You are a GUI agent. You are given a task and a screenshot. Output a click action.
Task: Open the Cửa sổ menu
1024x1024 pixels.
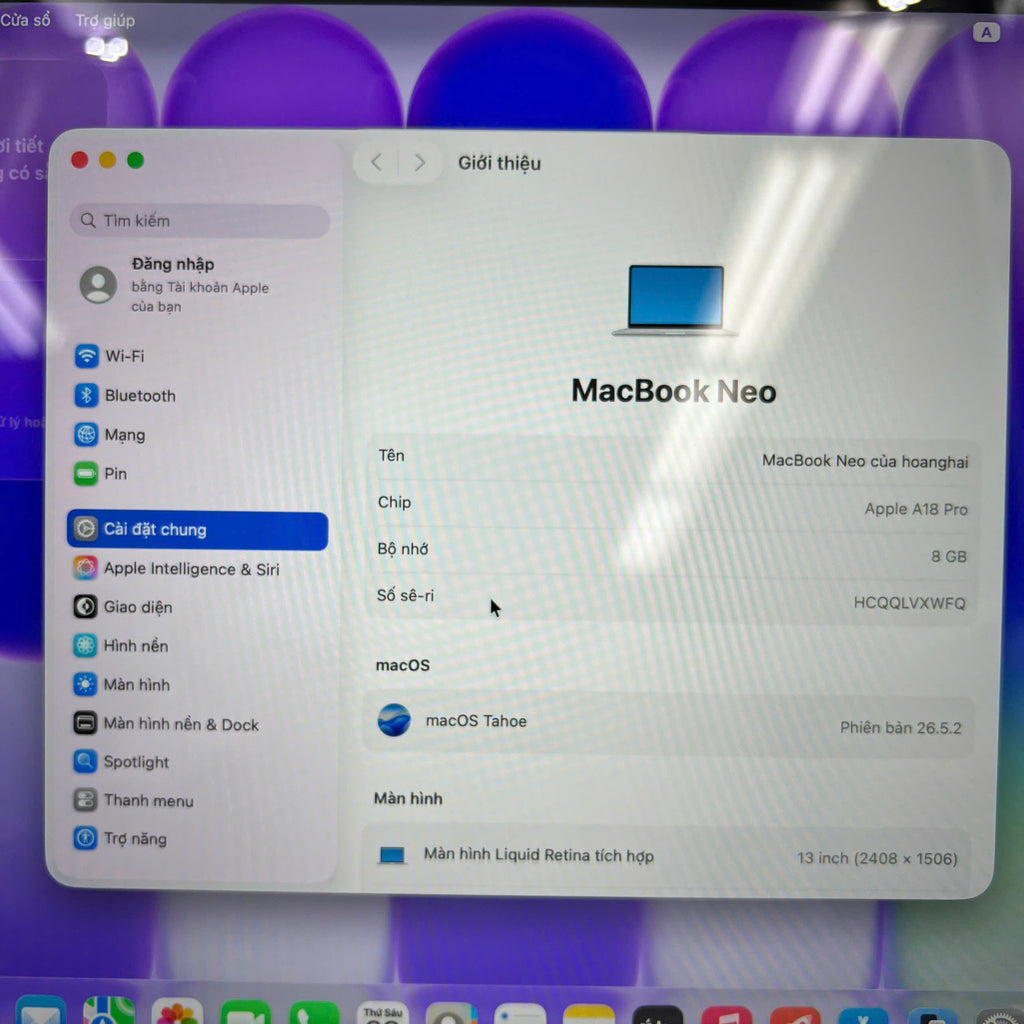pyautogui.click(x=25, y=20)
